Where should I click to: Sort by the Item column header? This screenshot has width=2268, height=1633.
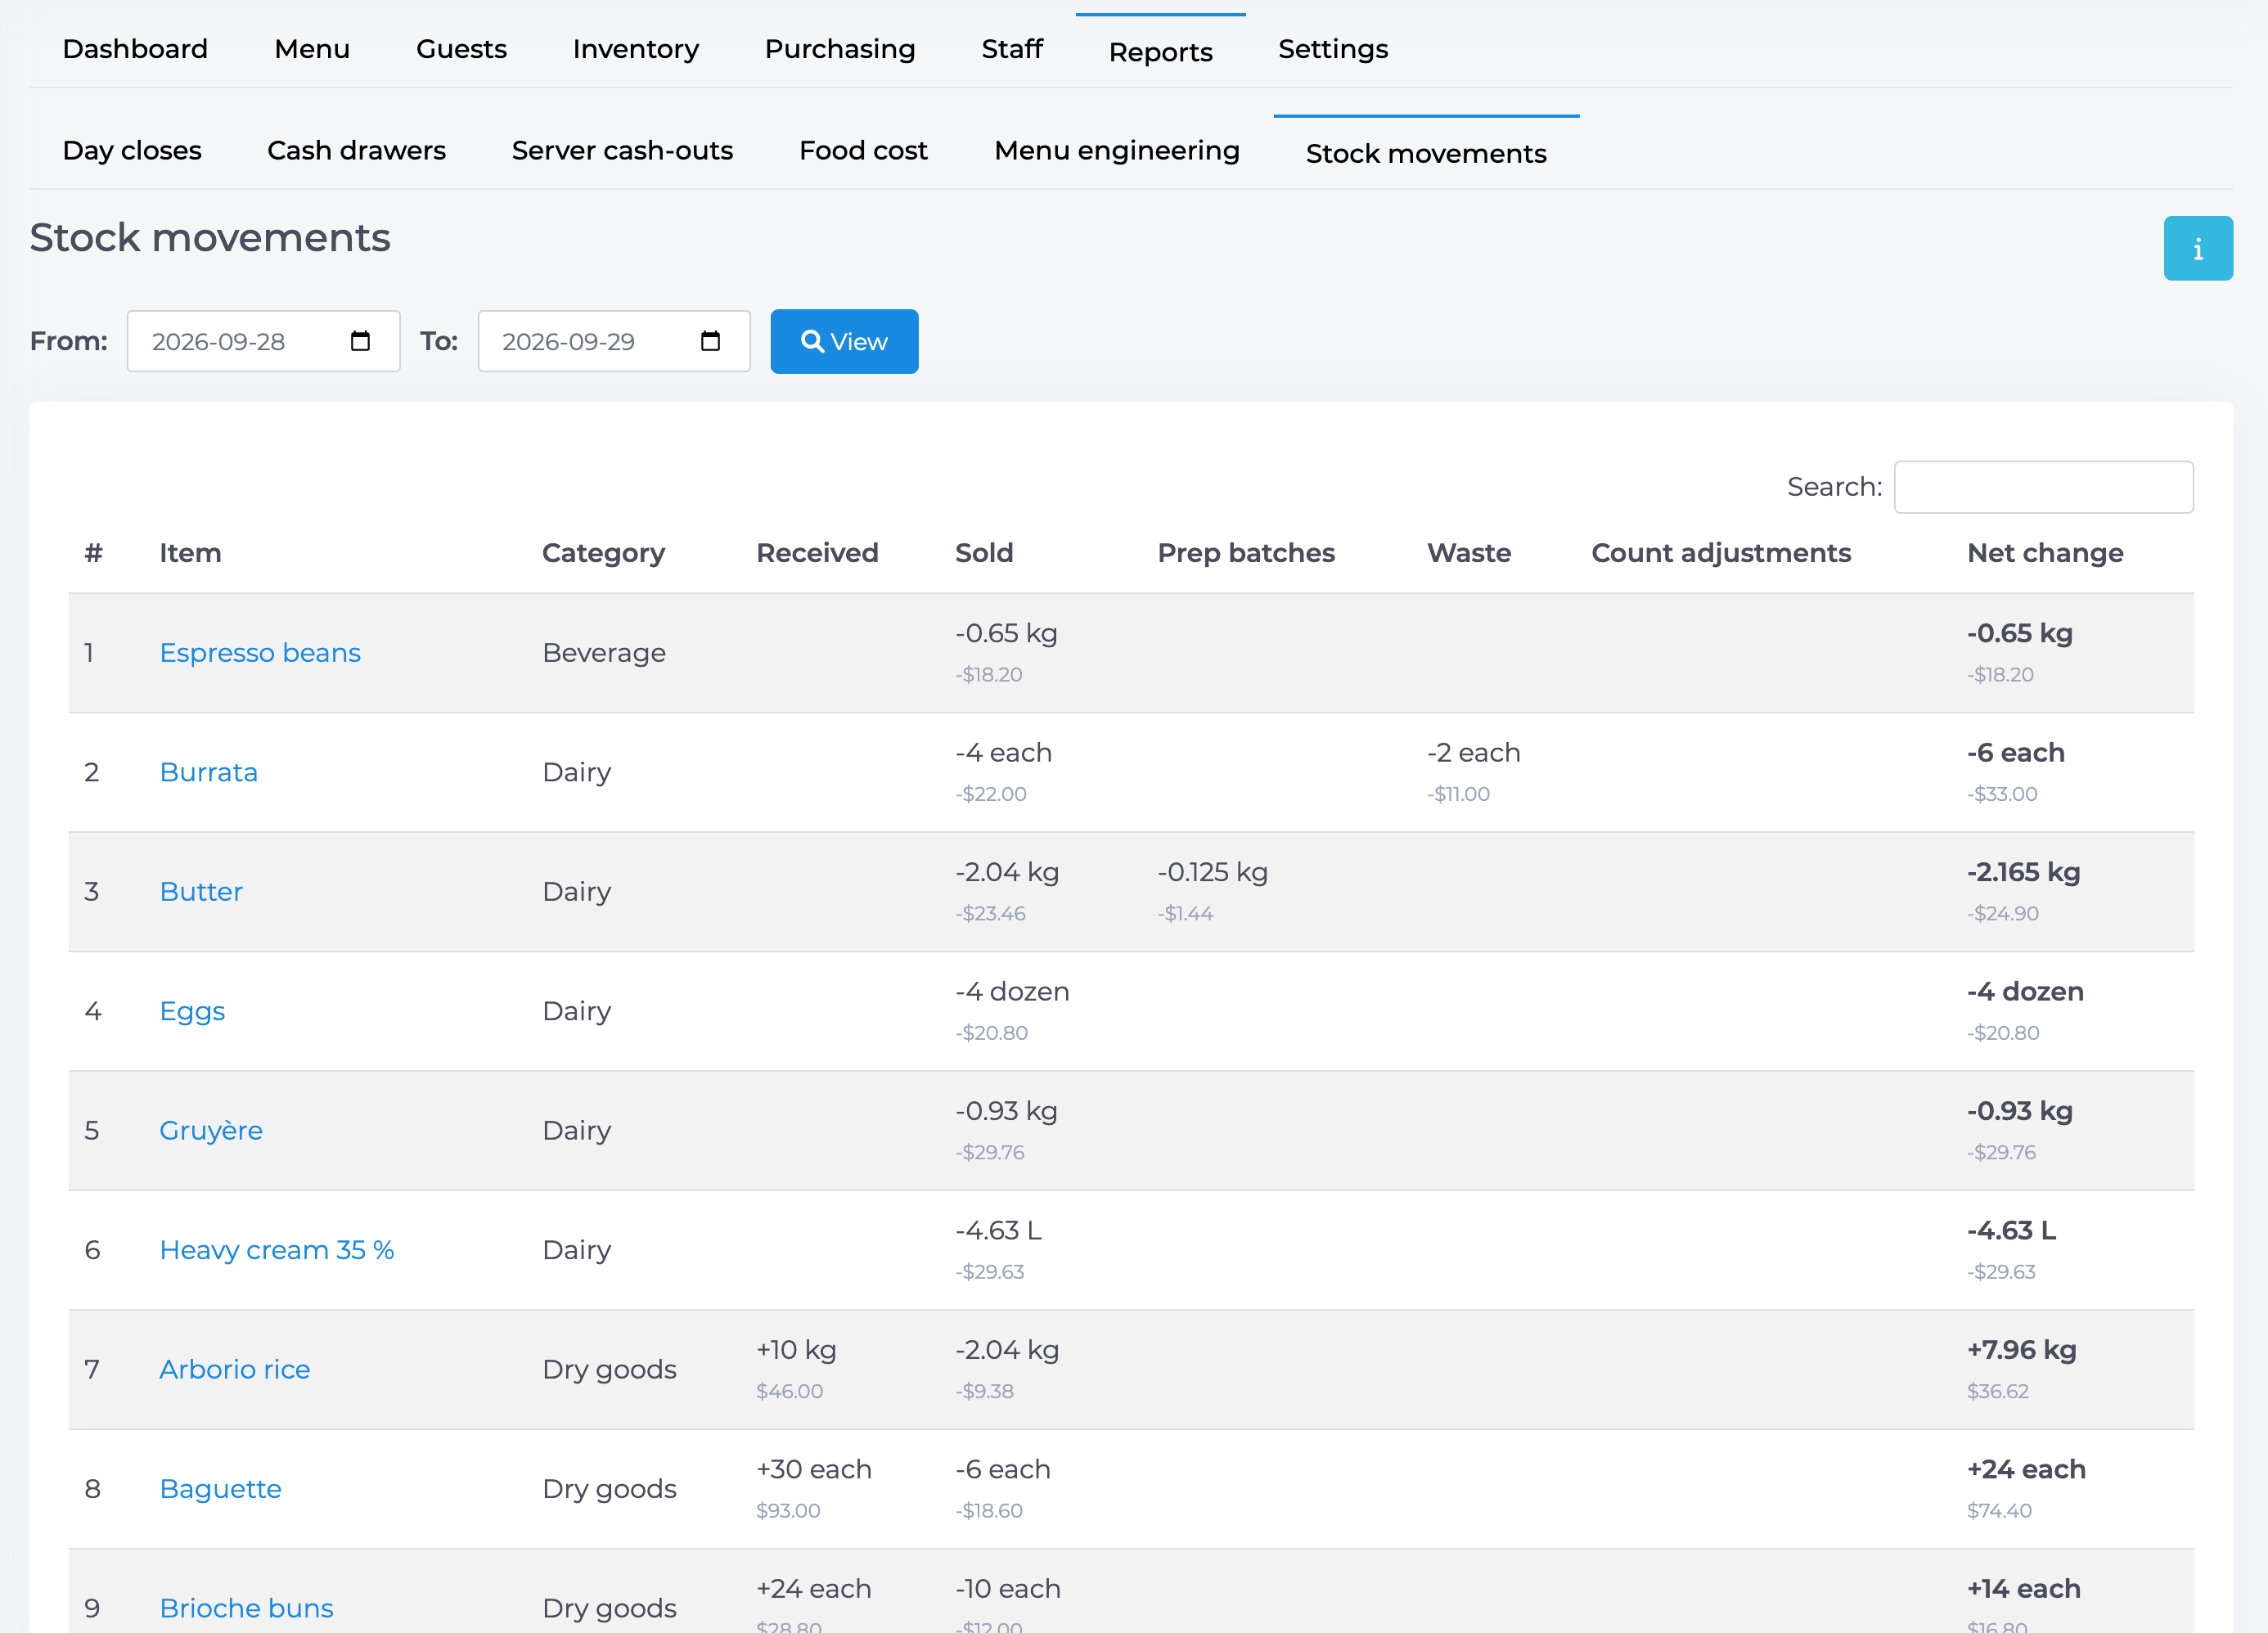(190, 552)
